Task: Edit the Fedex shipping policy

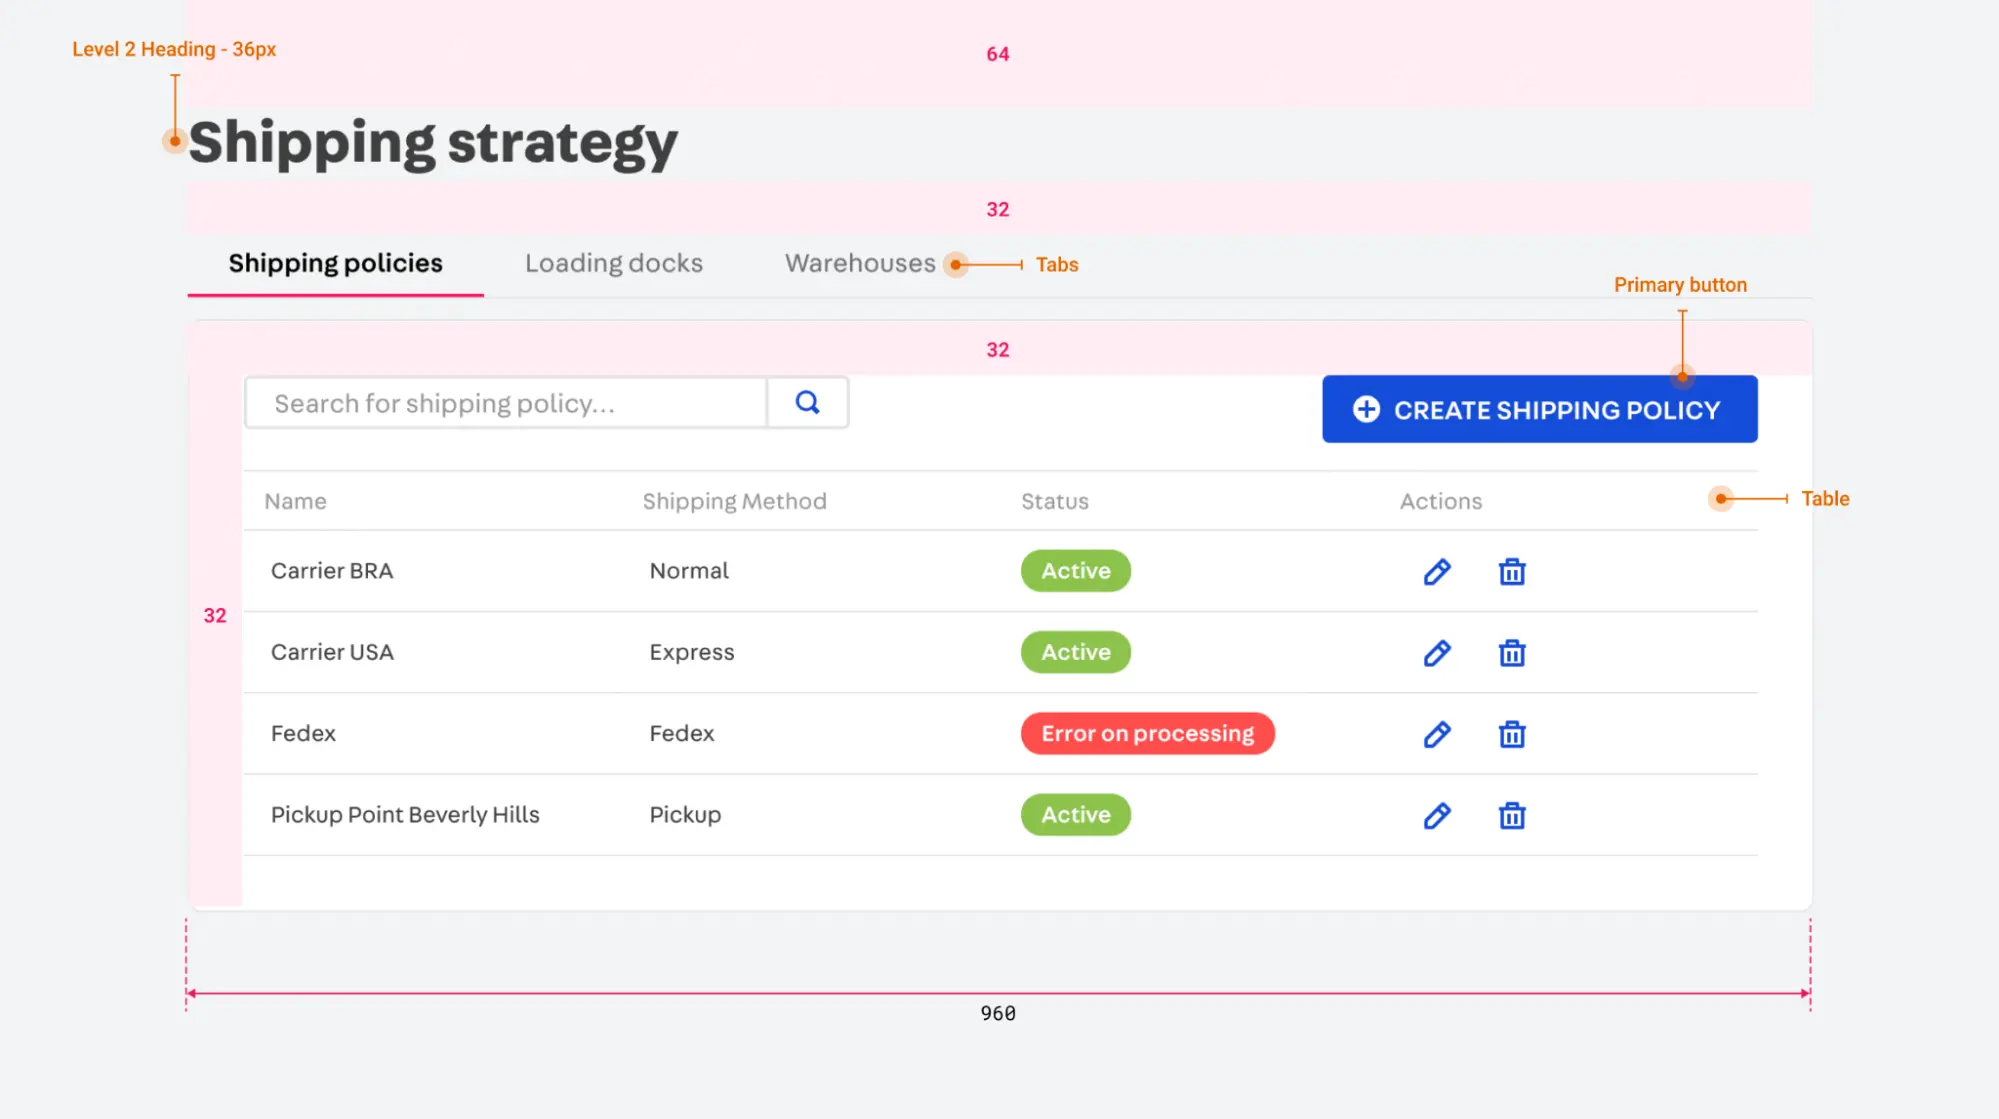Action: point(1437,735)
